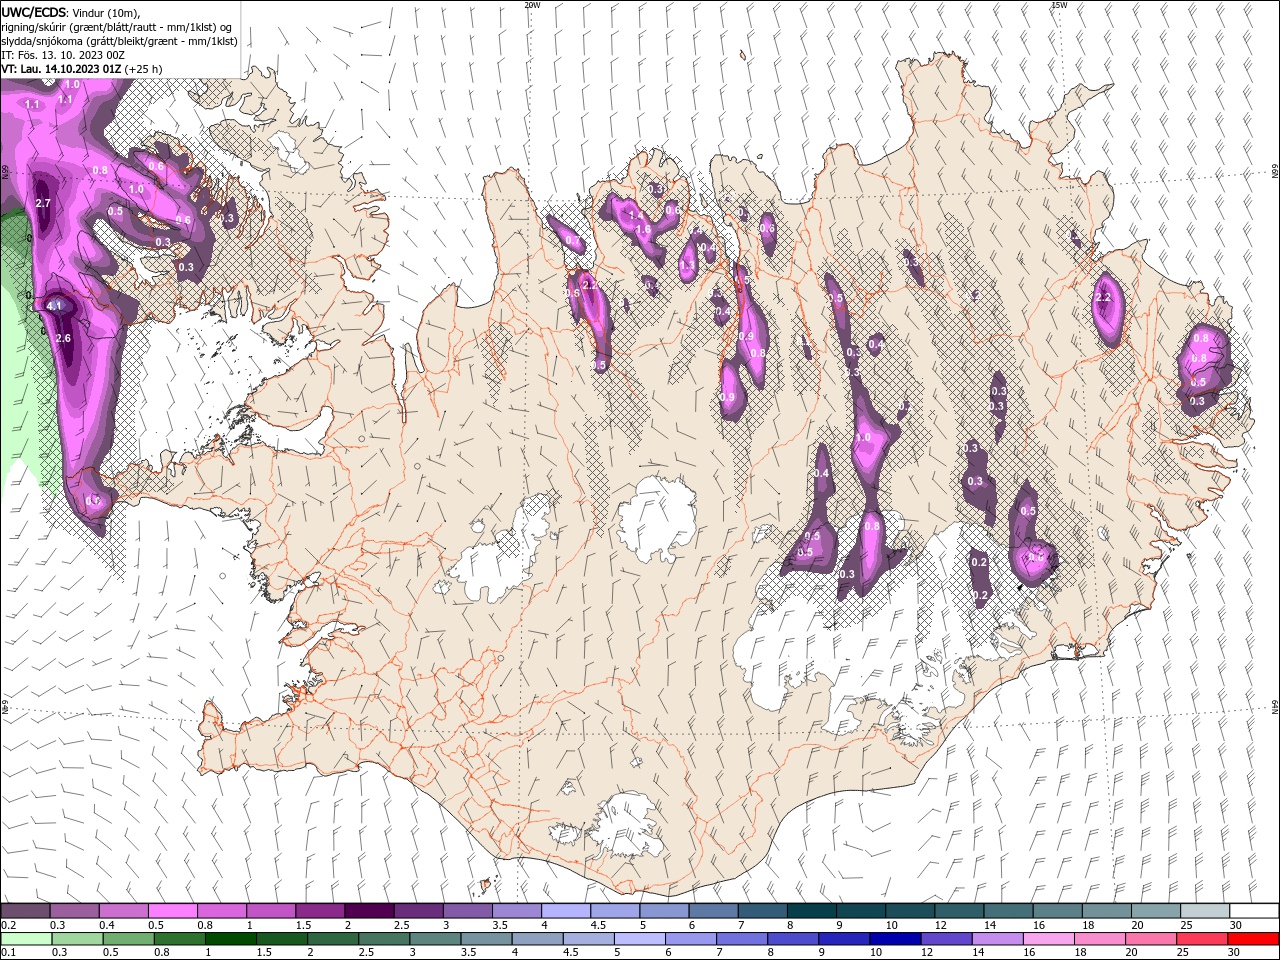Viewport: 1280px width, 960px height.
Task: Select the 'IT: Fös. 13. 10. 2023 00Z' line
Action: (65, 54)
